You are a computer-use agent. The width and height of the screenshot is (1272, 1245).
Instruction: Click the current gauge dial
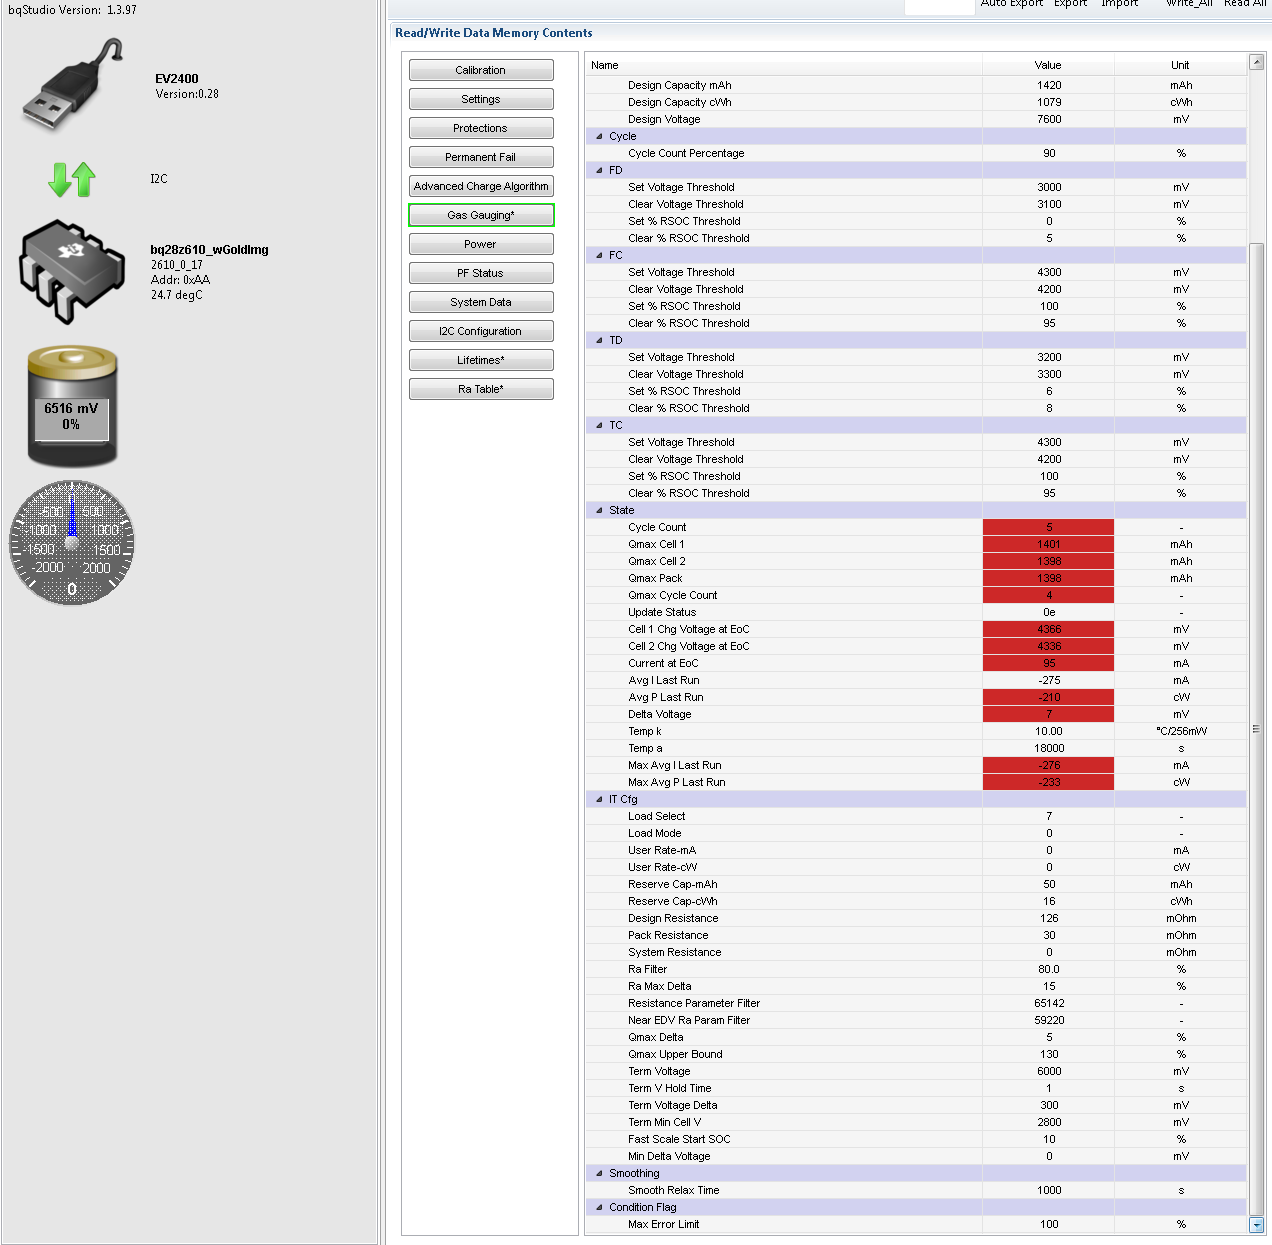[72, 543]
